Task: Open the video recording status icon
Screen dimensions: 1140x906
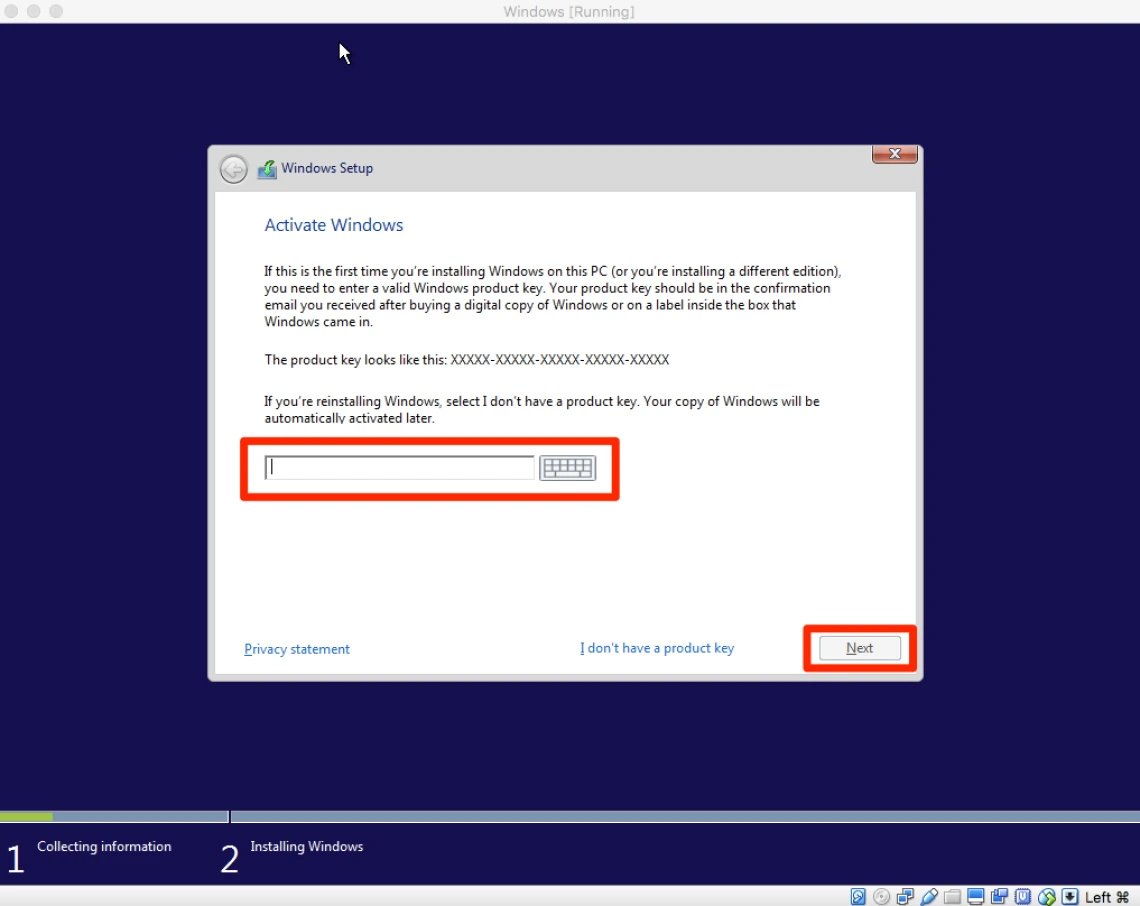Action: (x=999, y=897)
